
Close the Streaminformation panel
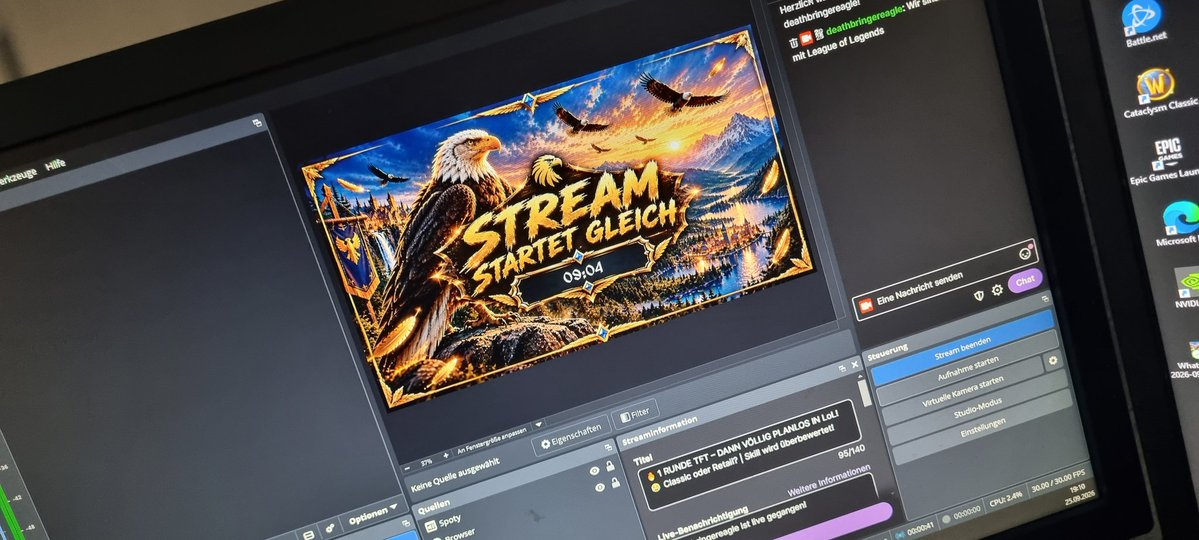point(854,366)
